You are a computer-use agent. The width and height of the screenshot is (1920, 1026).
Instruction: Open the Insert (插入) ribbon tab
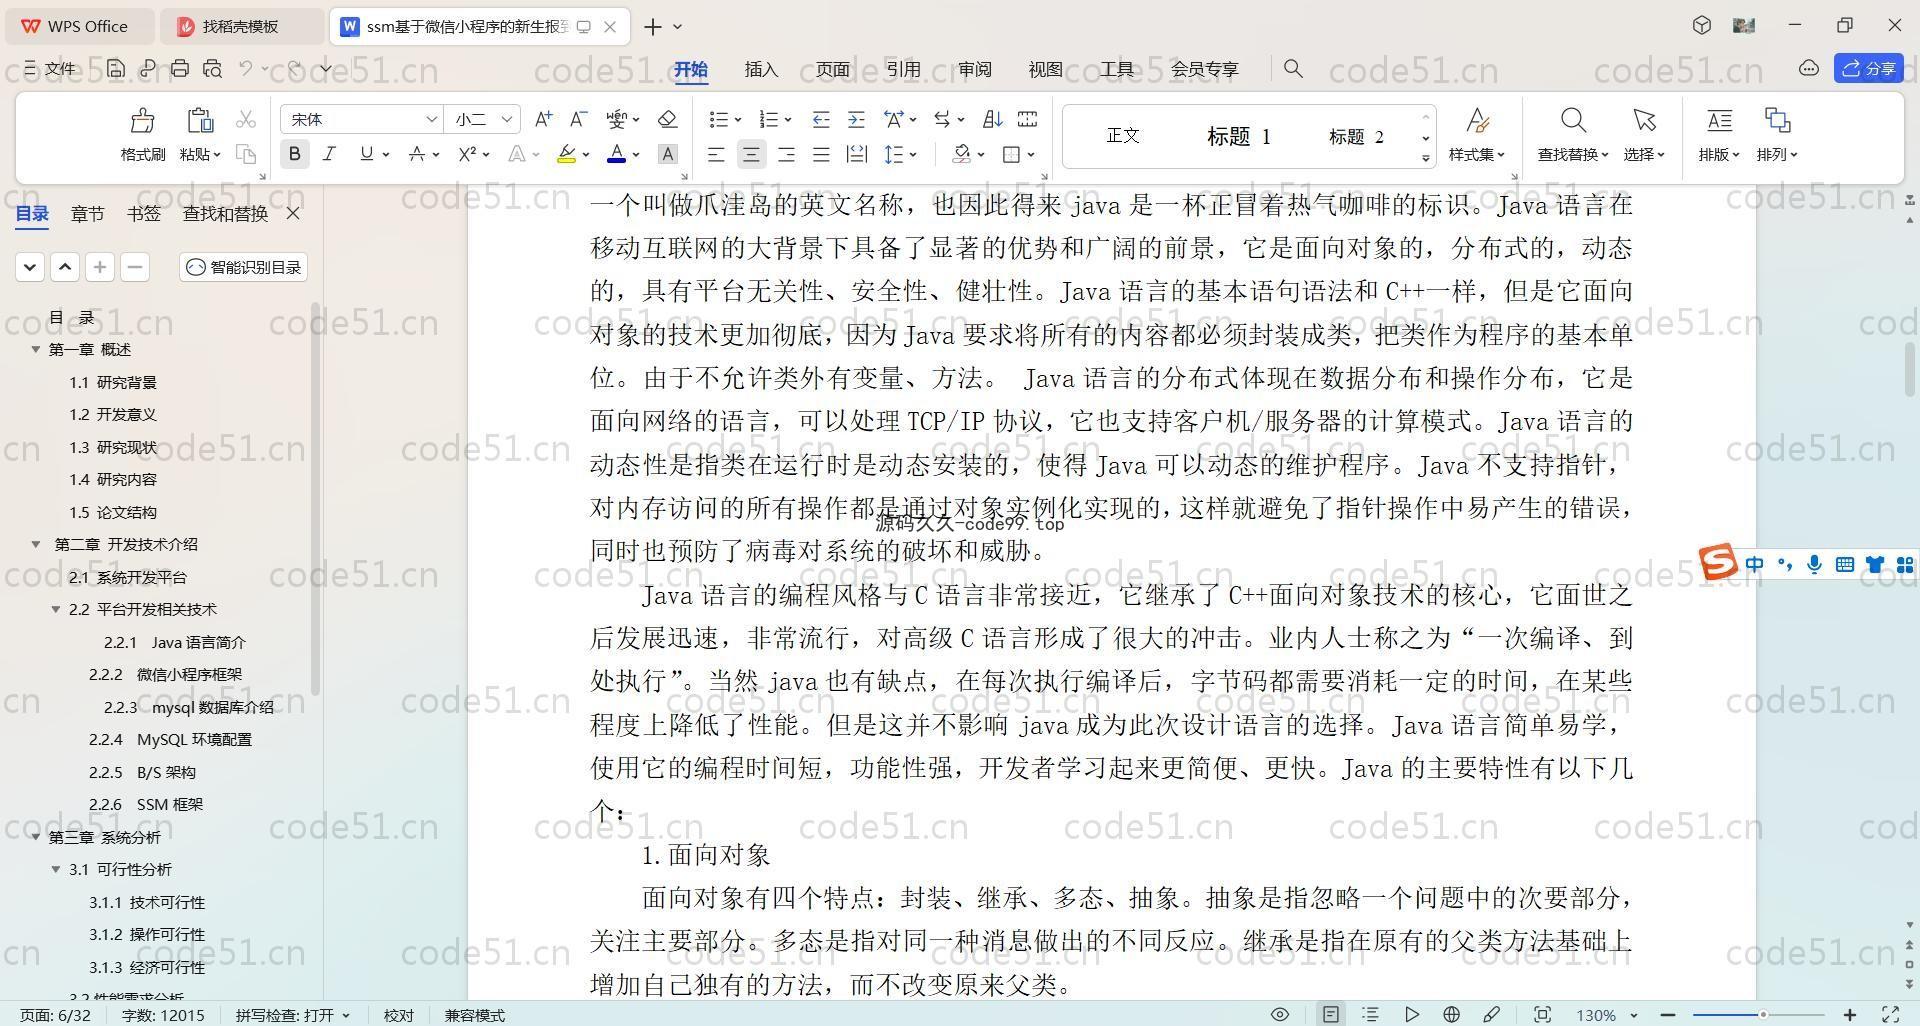tap(761, 69)
